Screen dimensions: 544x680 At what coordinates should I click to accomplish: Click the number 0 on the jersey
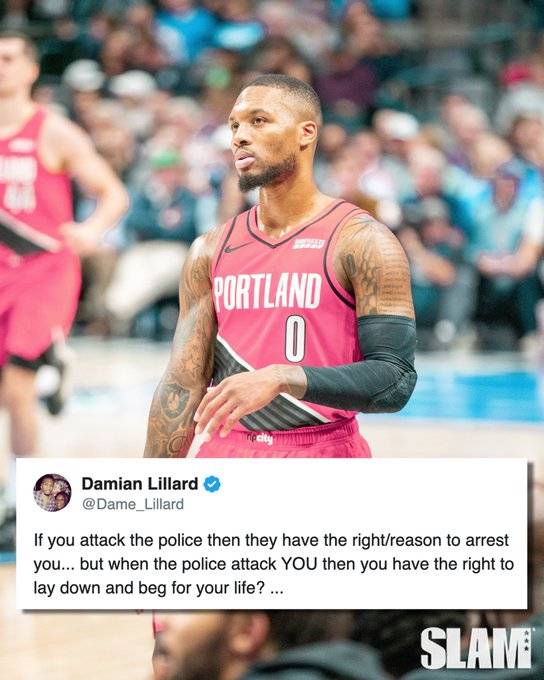coord(295,338)
